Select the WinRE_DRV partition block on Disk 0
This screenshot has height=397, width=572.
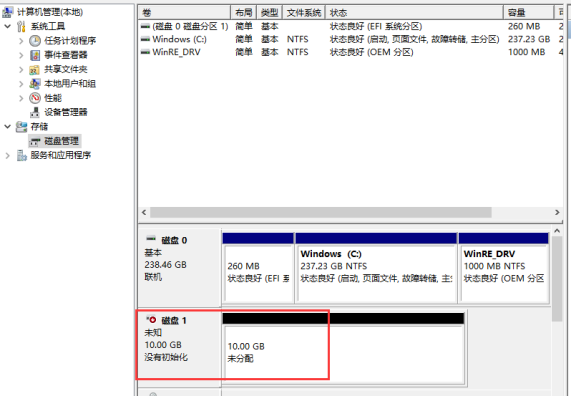[x=503, y=268]
